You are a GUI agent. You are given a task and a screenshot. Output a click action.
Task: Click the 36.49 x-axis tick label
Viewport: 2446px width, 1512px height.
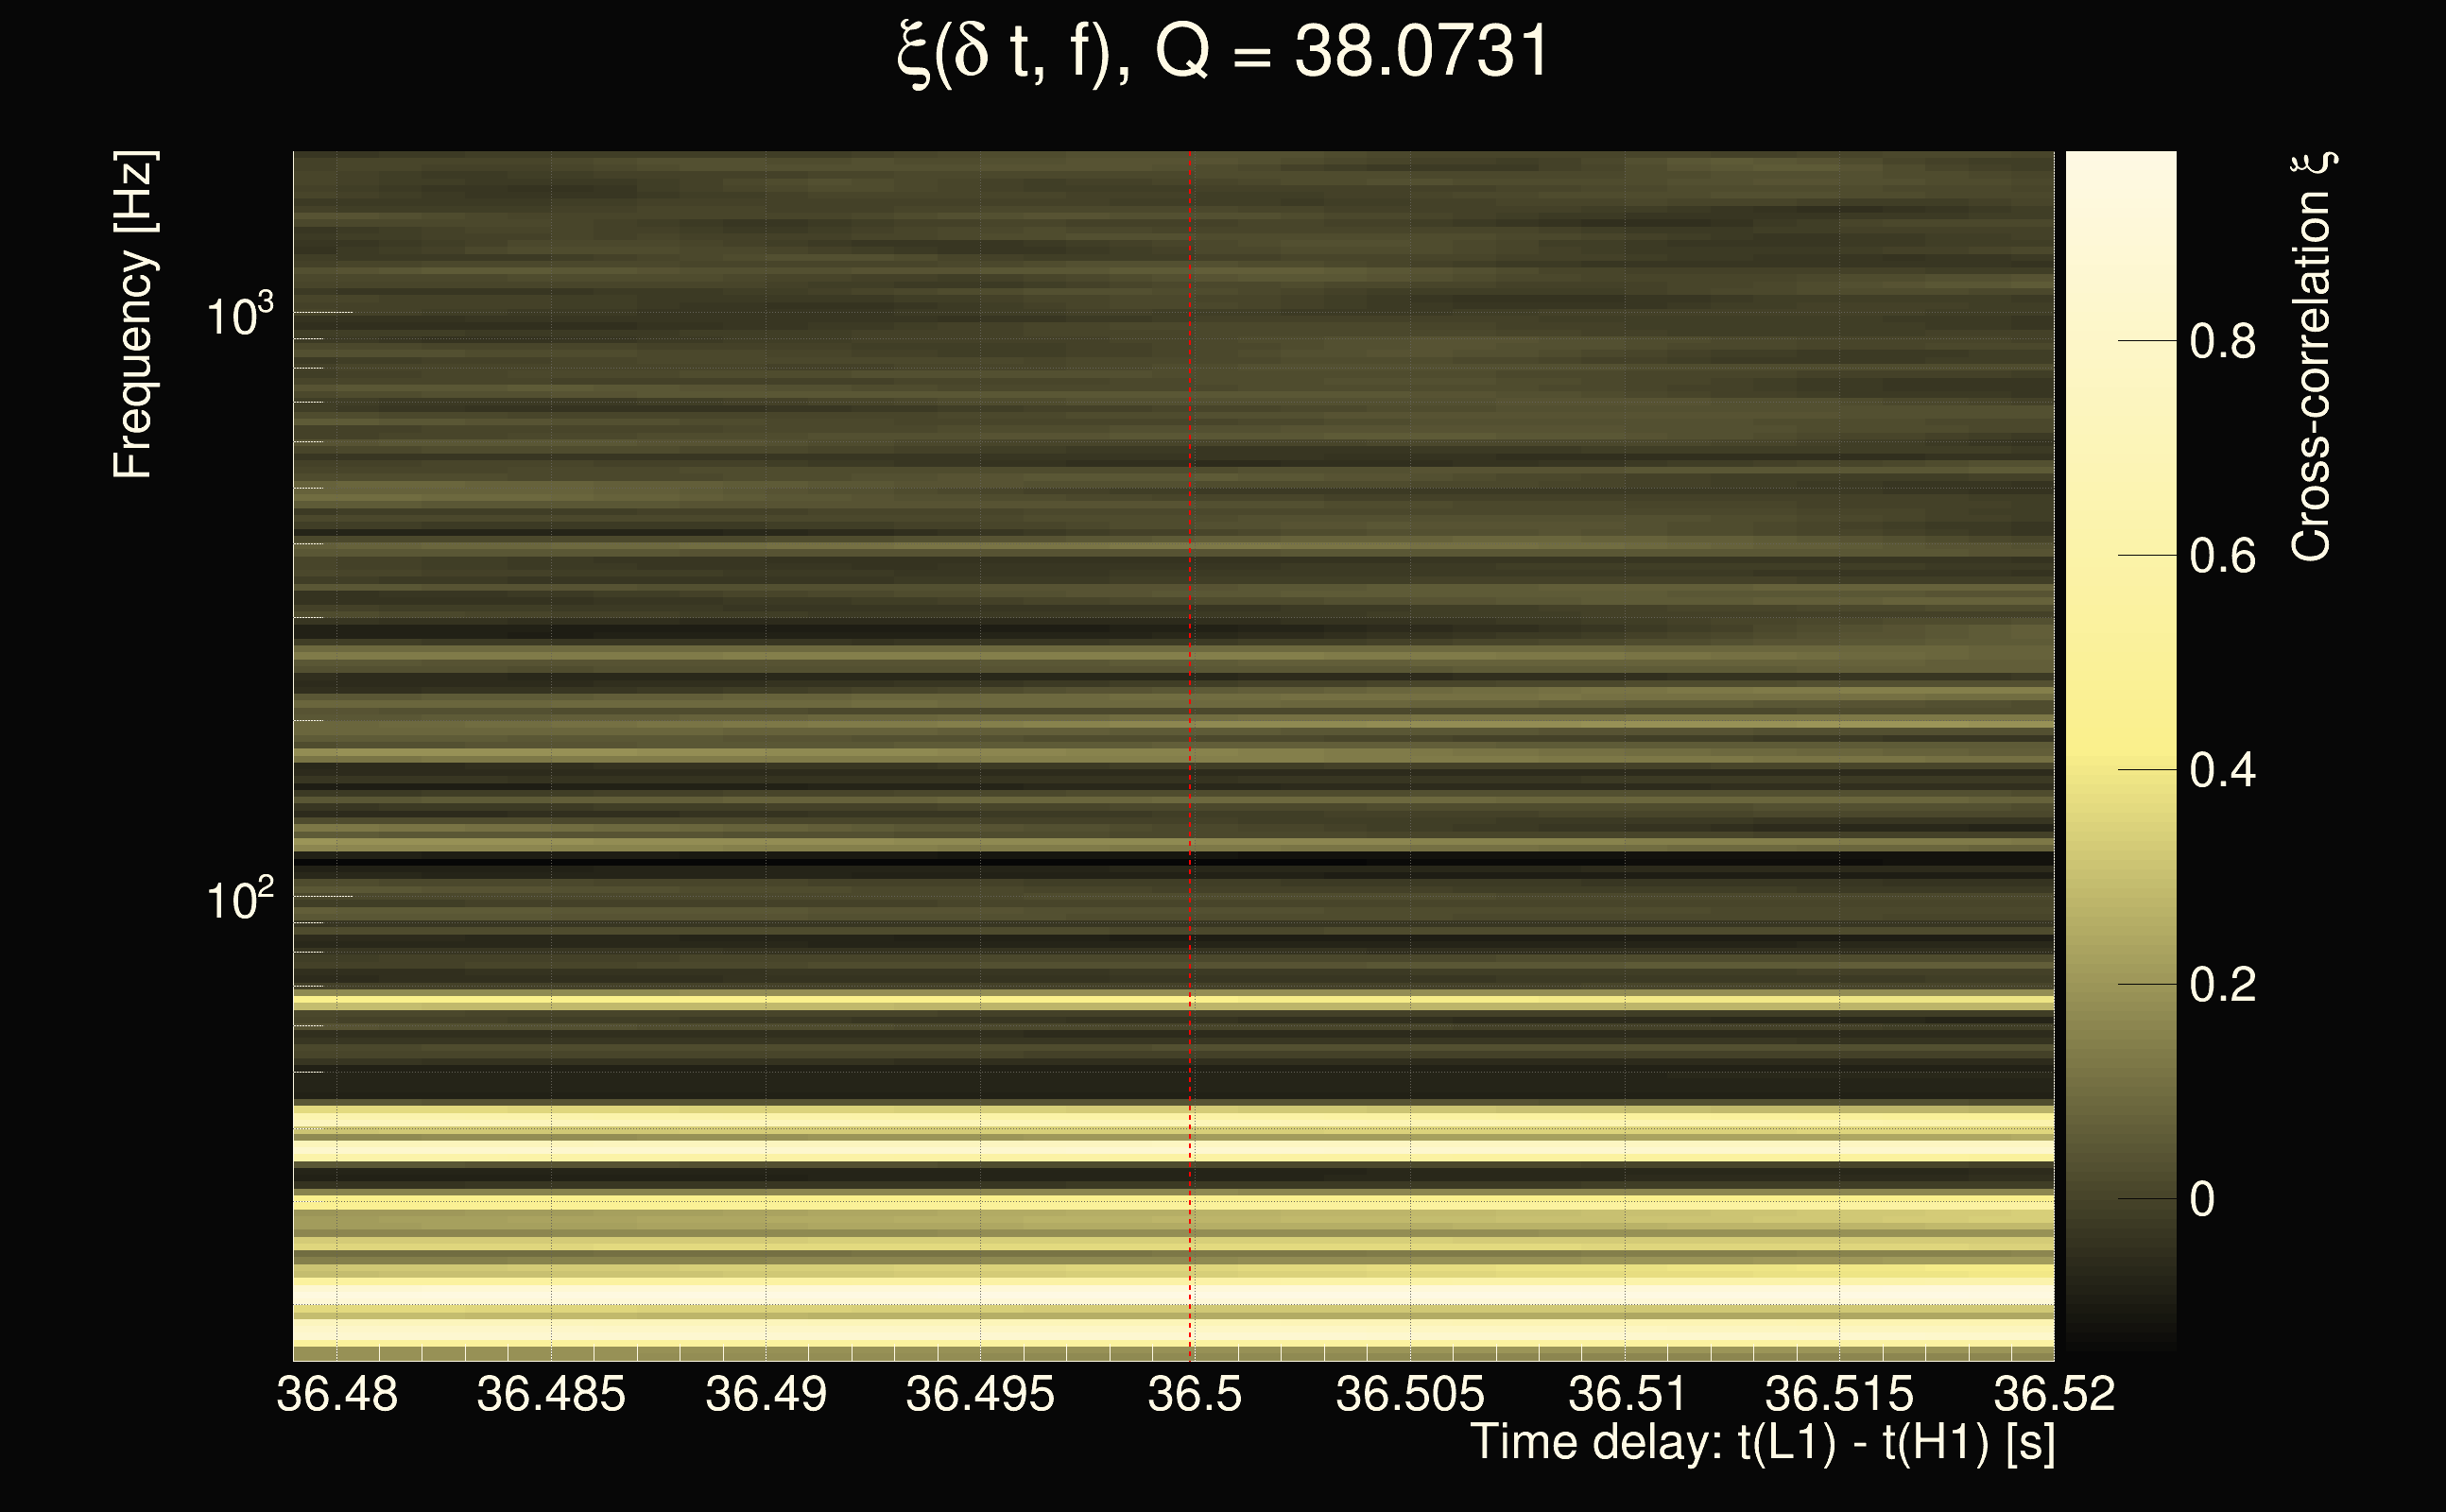point(766,1394)
